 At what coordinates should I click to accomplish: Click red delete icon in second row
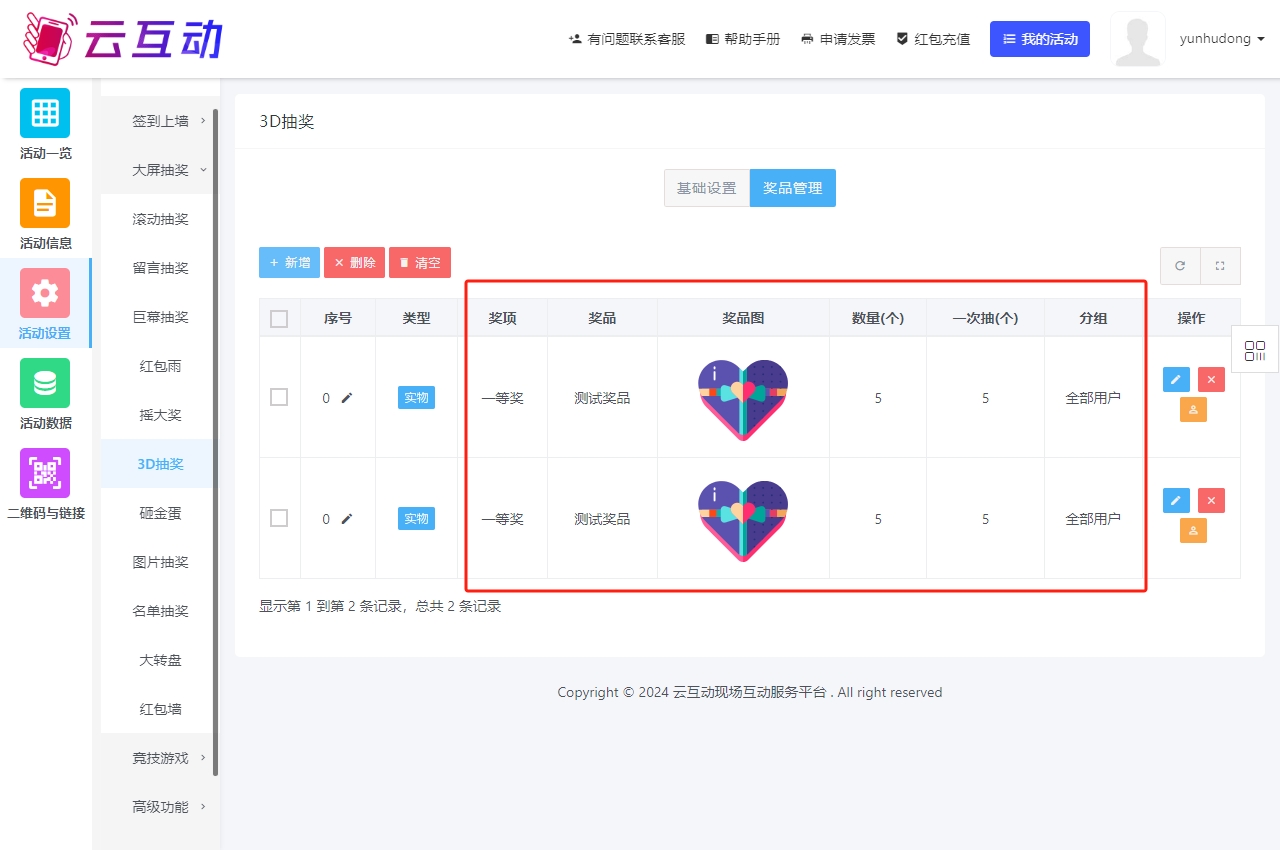point(1211,501)
